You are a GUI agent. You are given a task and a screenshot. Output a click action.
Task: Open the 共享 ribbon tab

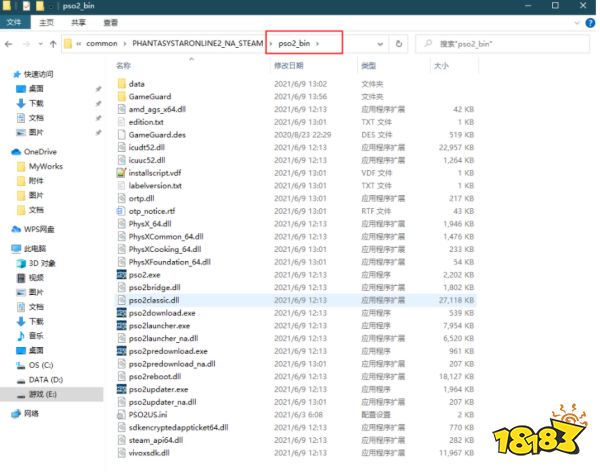pyautogui.click(x=78, y=23)
